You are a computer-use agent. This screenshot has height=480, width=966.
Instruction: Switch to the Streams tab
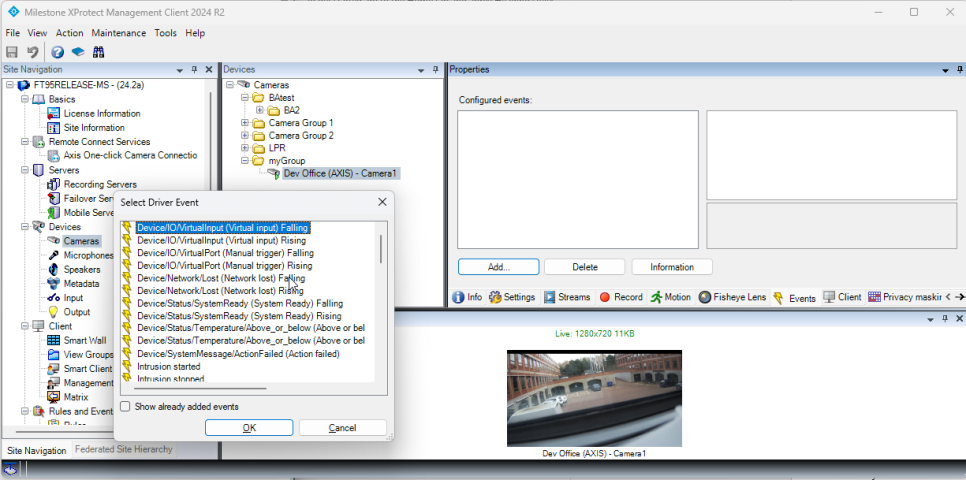[x=567, y=297]
